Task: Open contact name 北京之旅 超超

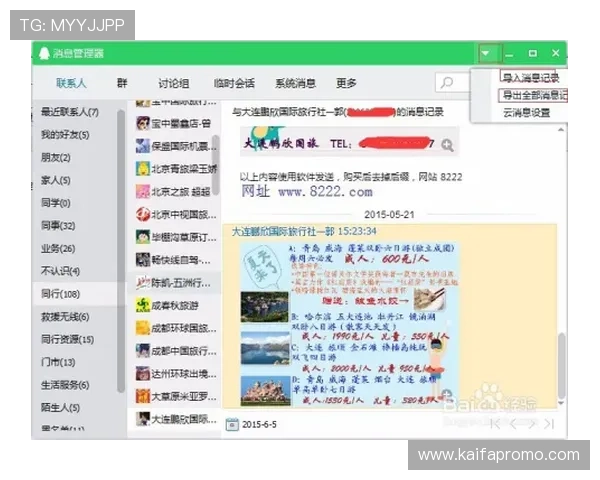Action: point(181,192)
